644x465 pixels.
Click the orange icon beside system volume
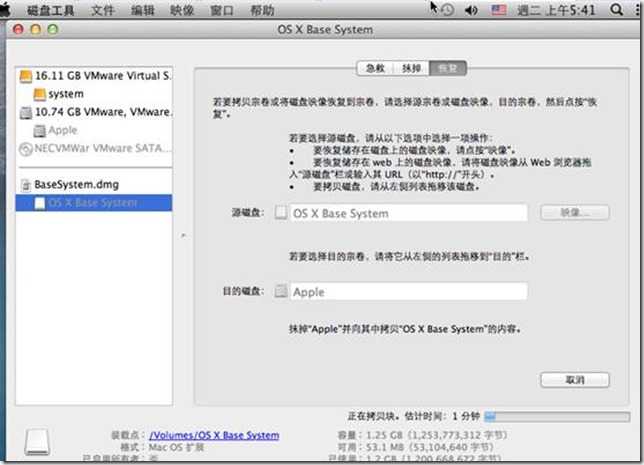[39, 94]
